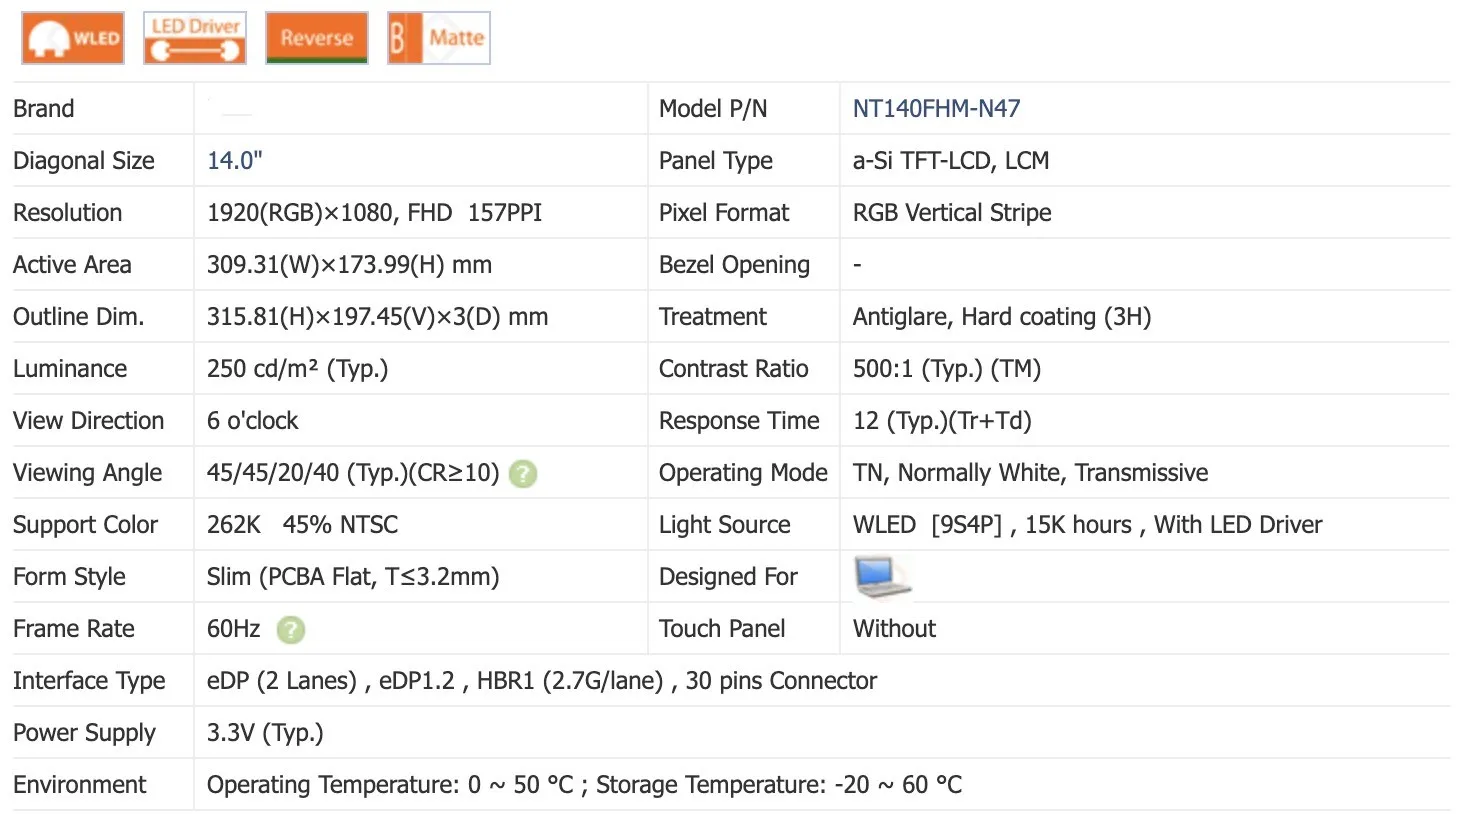Click the Bezel Opening label
This screenshot has width=1464, height=814.
[x=734, y=265]
